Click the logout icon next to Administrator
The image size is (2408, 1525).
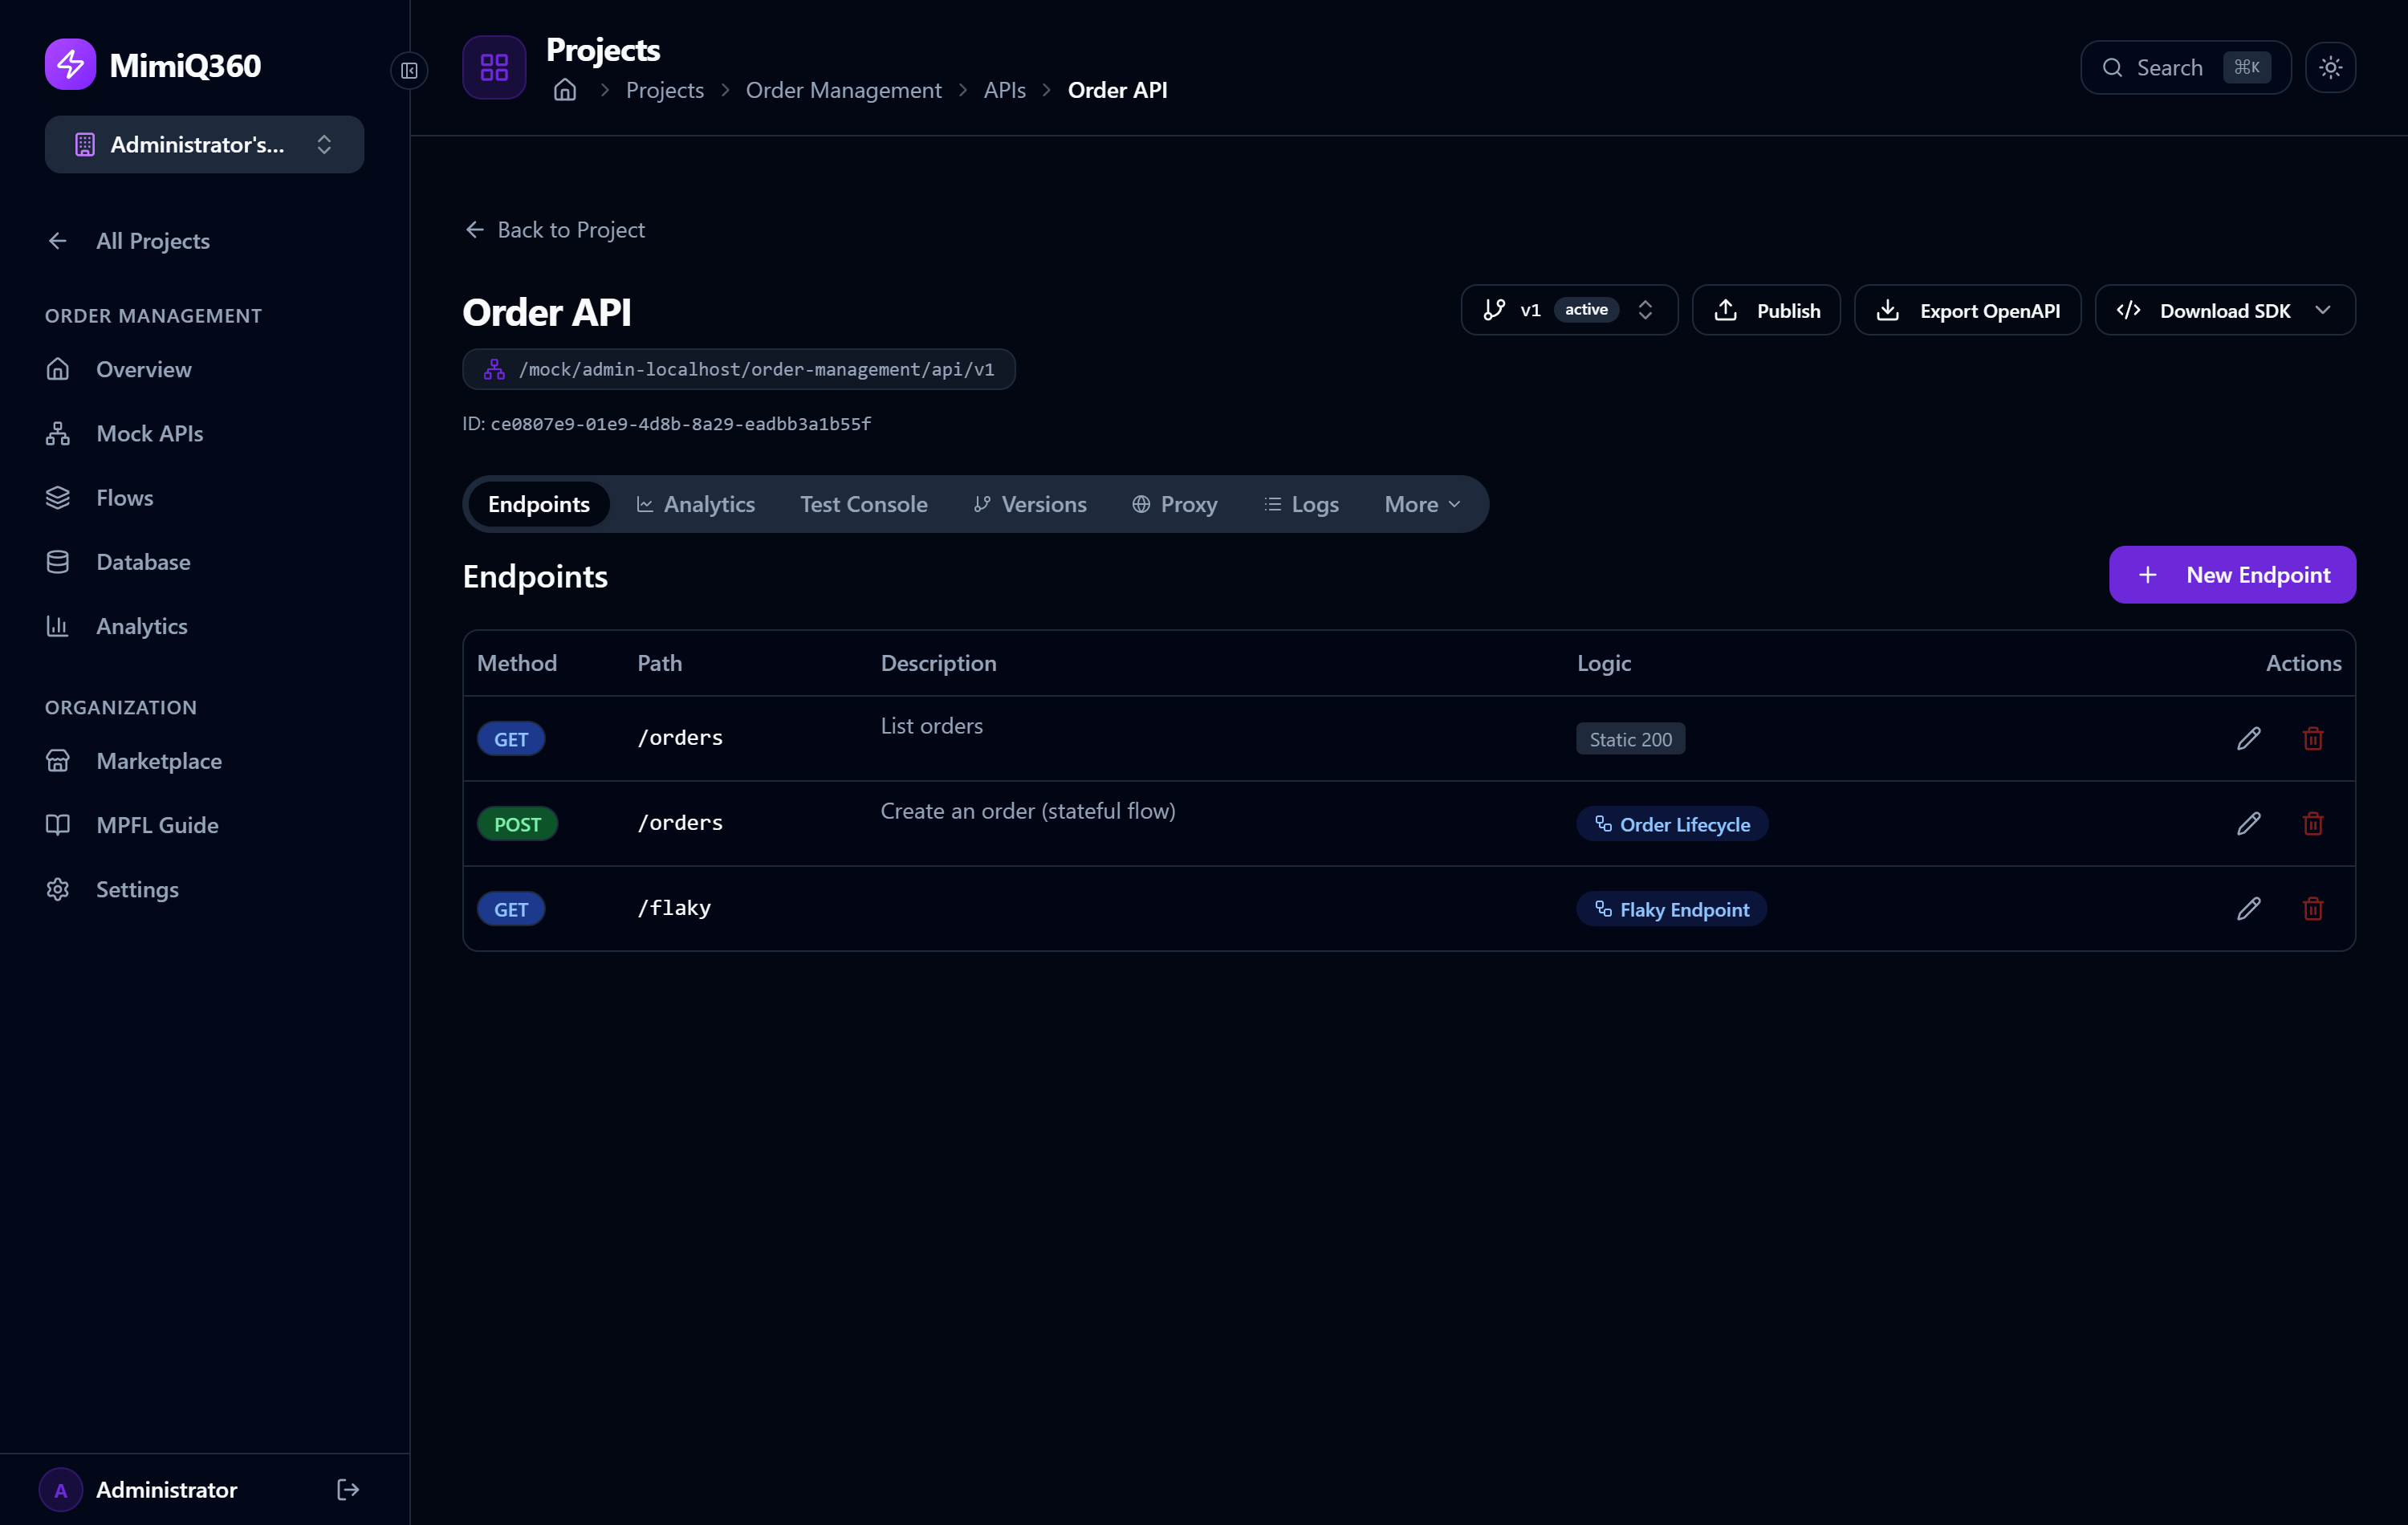347,1489
